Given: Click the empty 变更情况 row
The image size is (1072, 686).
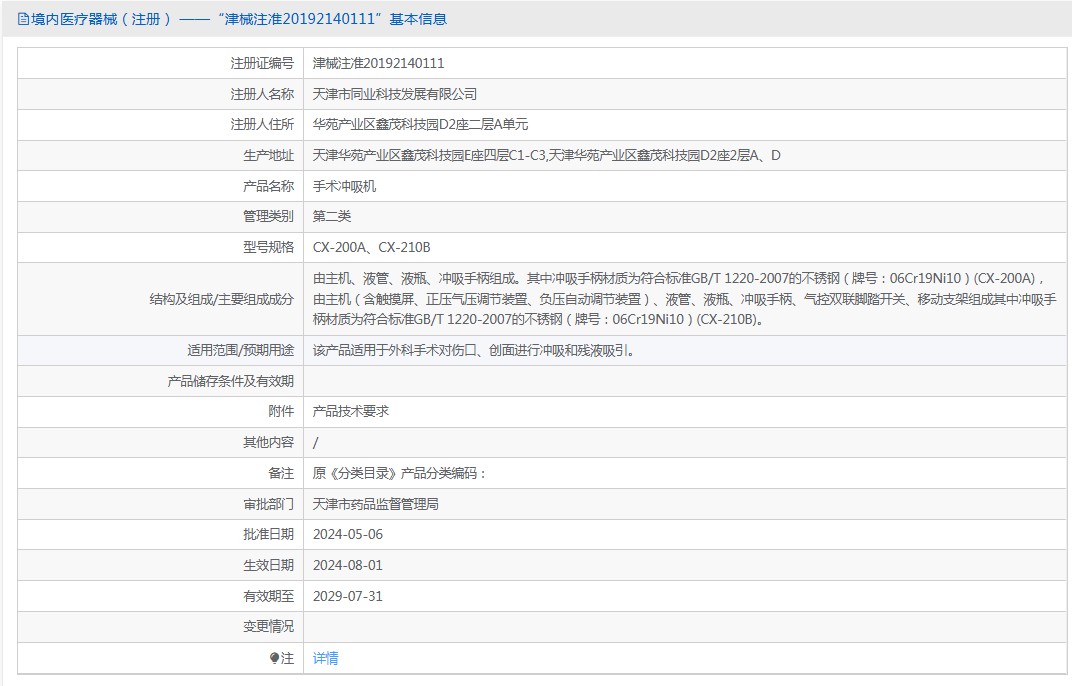Looking at the screenshot, I should pos(500,626).
